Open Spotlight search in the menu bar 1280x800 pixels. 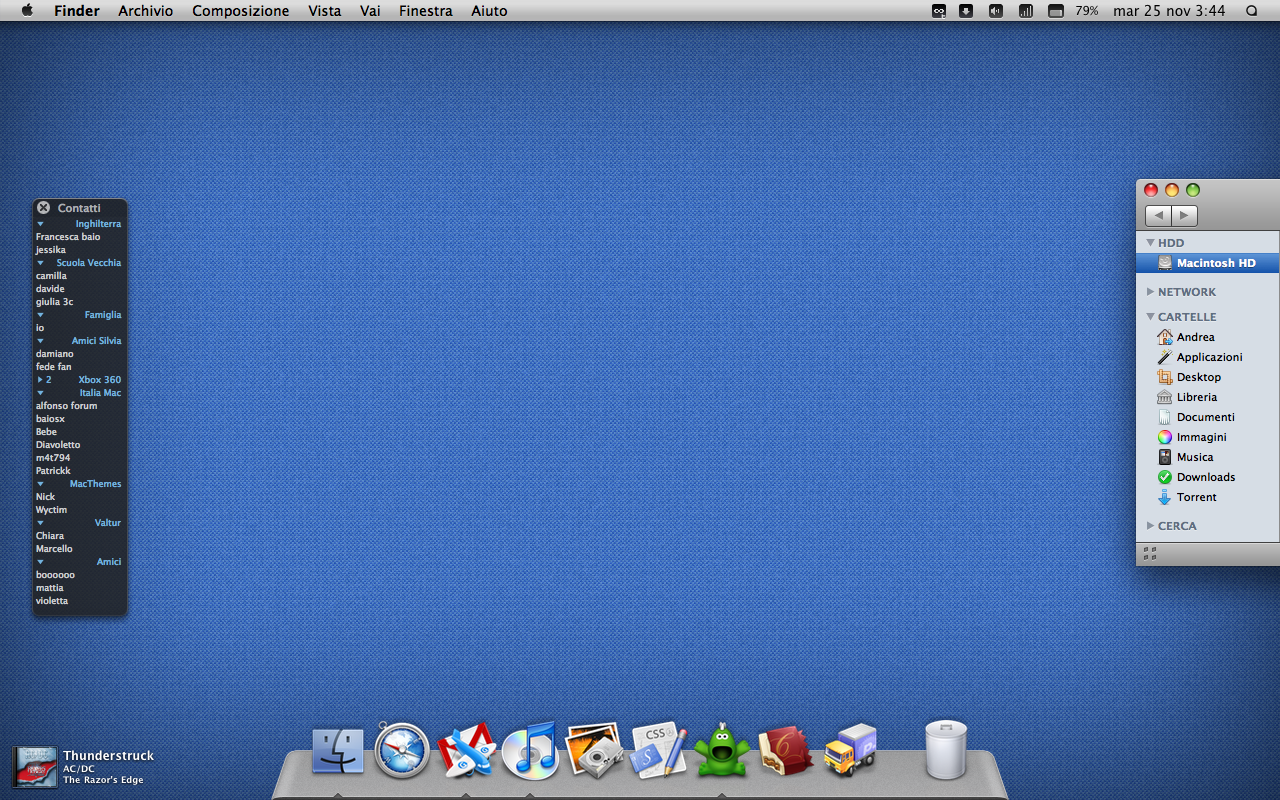[1252, 11]
